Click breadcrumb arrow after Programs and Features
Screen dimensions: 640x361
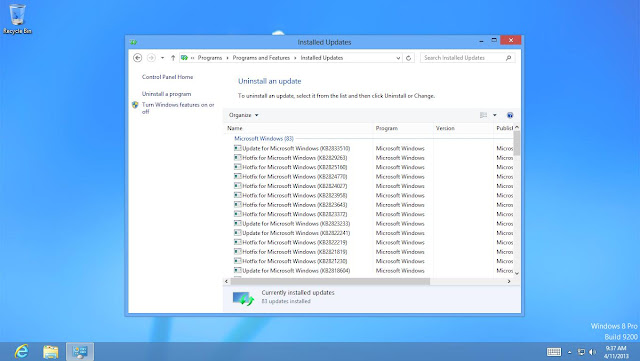(x=295, y=58)
